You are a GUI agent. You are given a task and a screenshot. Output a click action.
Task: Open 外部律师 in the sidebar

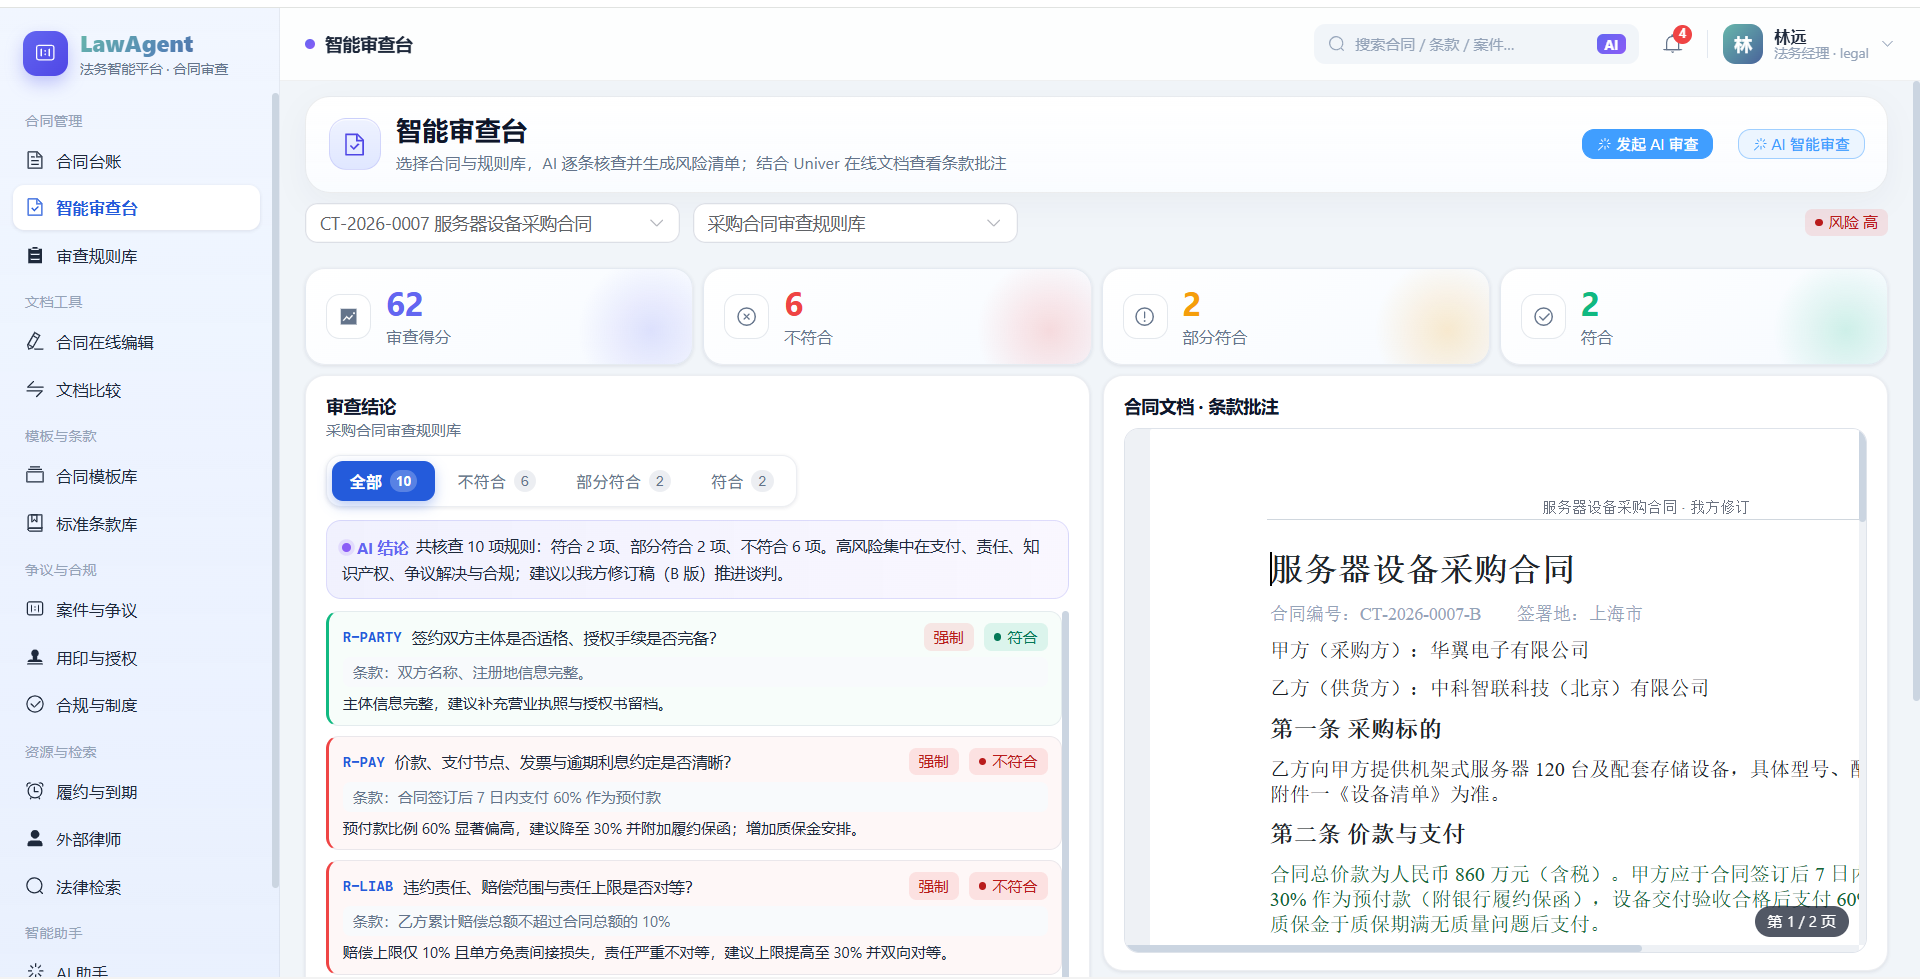coord(136,839)
